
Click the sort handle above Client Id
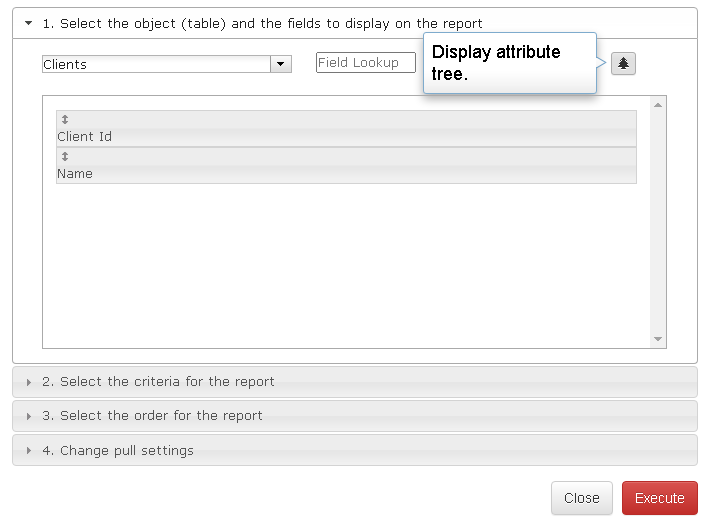[x=65, y=120]
